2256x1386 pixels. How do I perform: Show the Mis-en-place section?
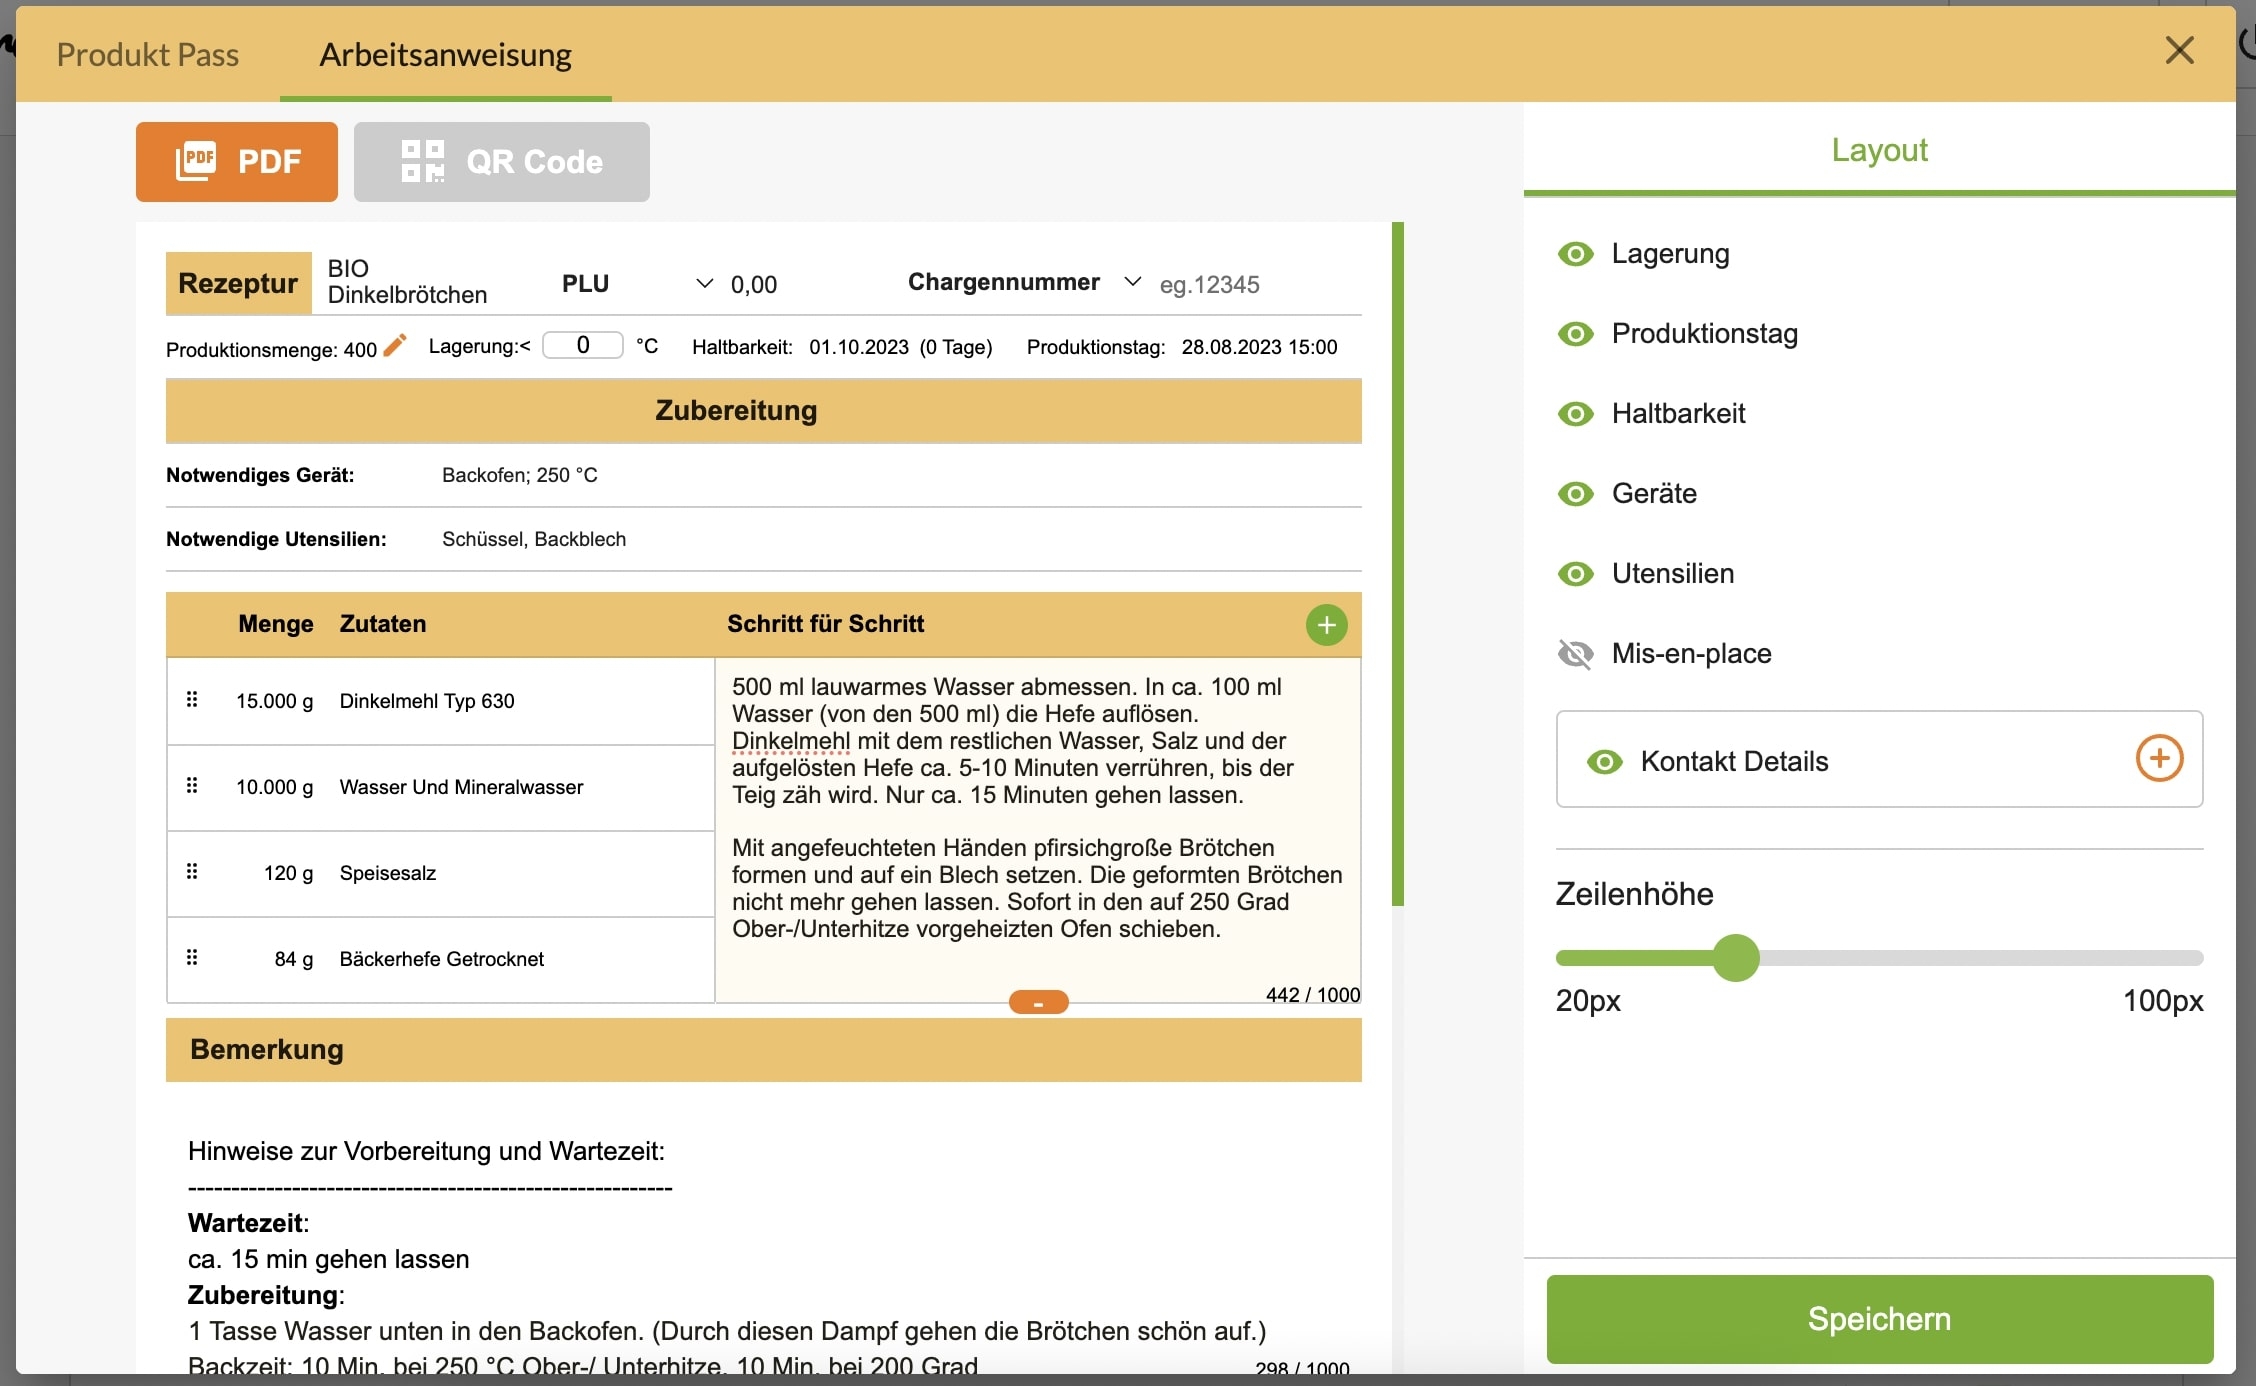click(x=1576, y=654)
